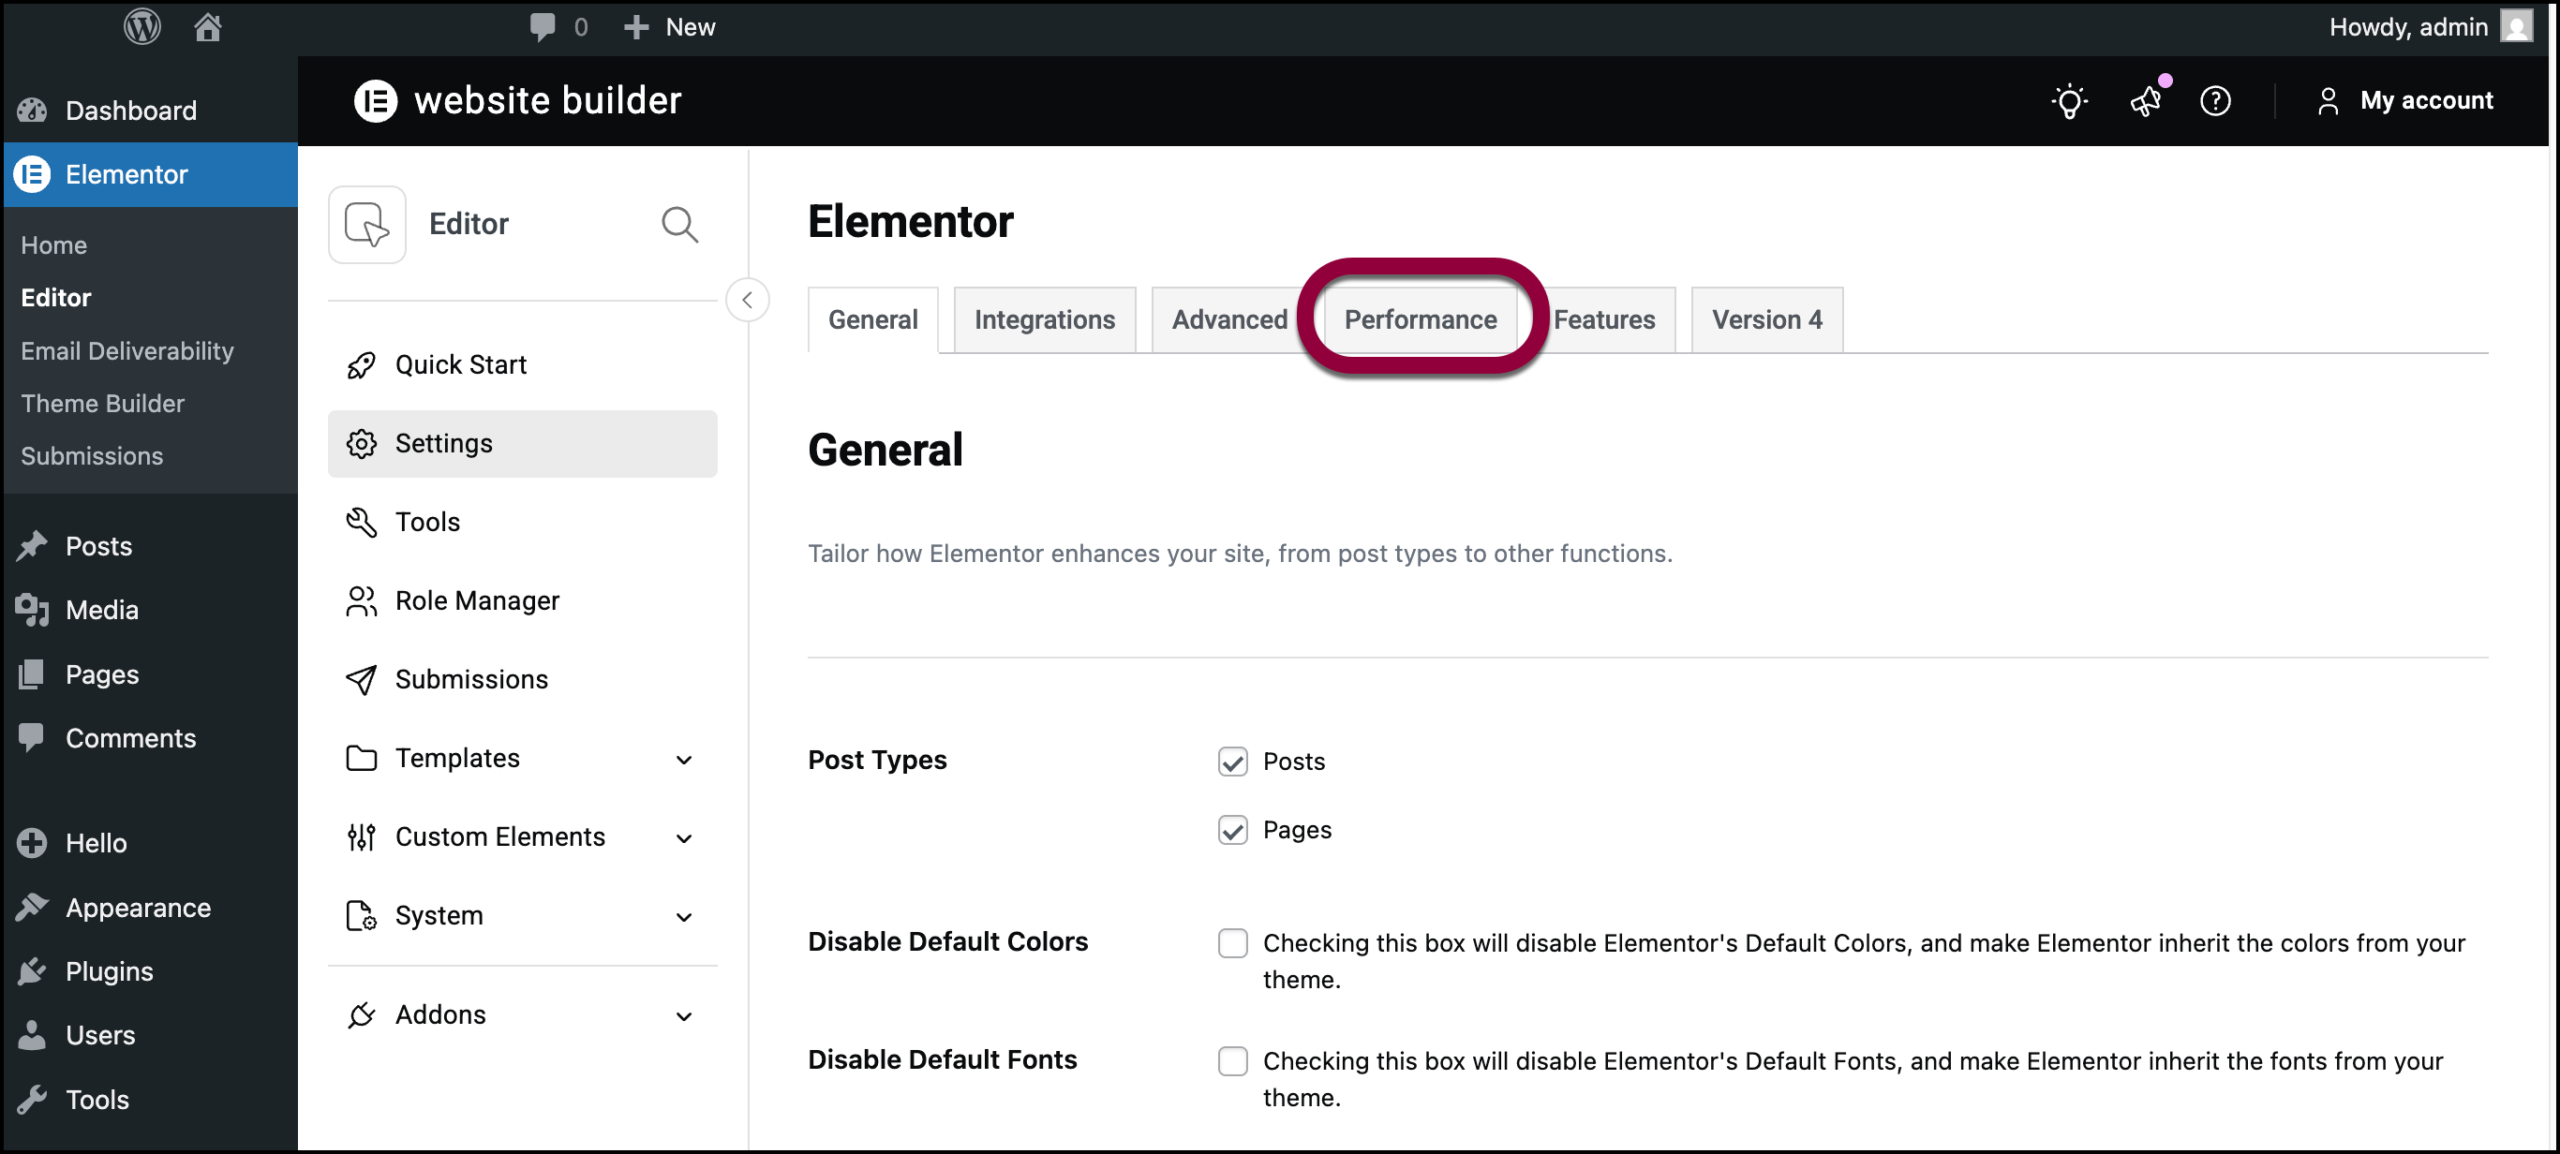Enable Disable Default Fonts checkbox

click(1233, 1061)
